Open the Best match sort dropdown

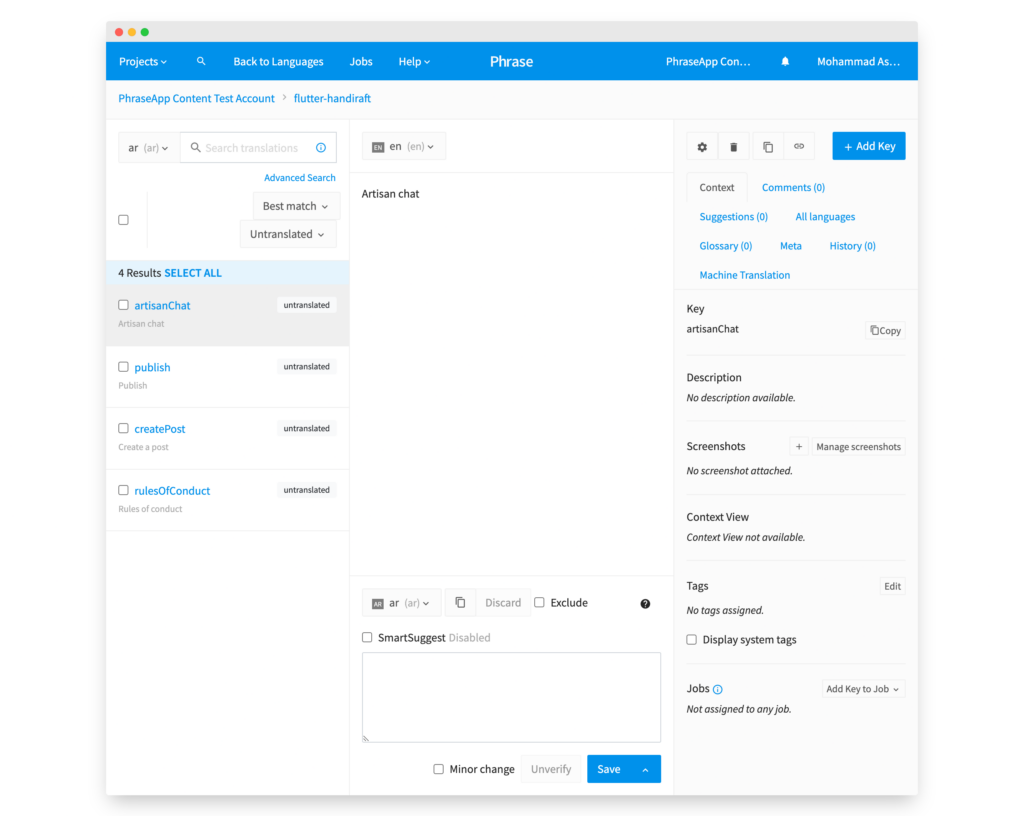pos(295,206)
